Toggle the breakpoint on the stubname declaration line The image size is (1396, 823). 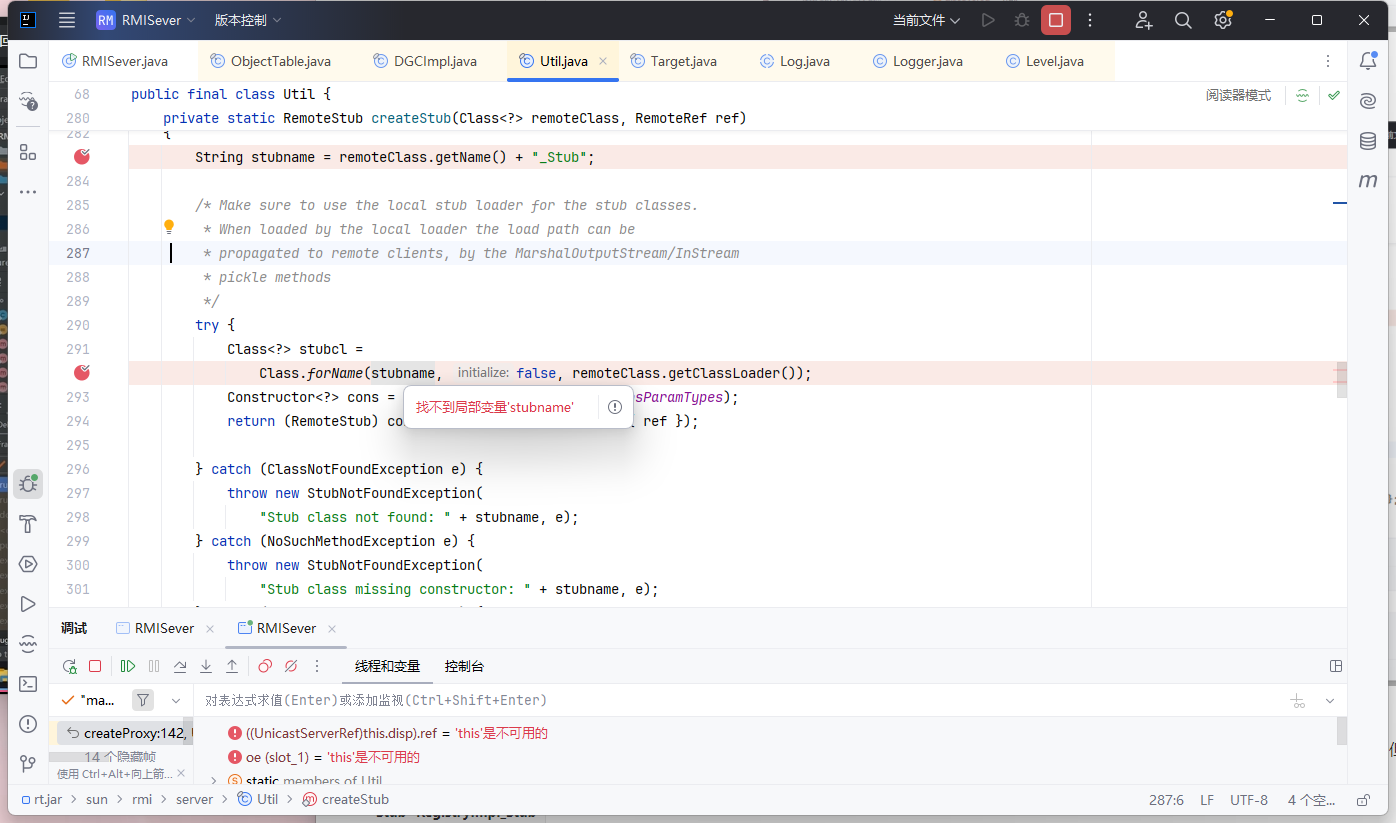(82, 157)
